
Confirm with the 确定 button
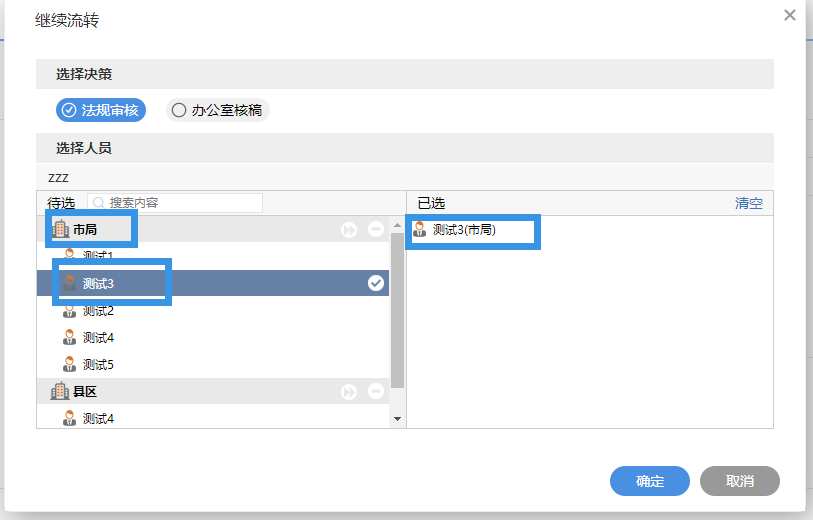[x=649, y=481]
